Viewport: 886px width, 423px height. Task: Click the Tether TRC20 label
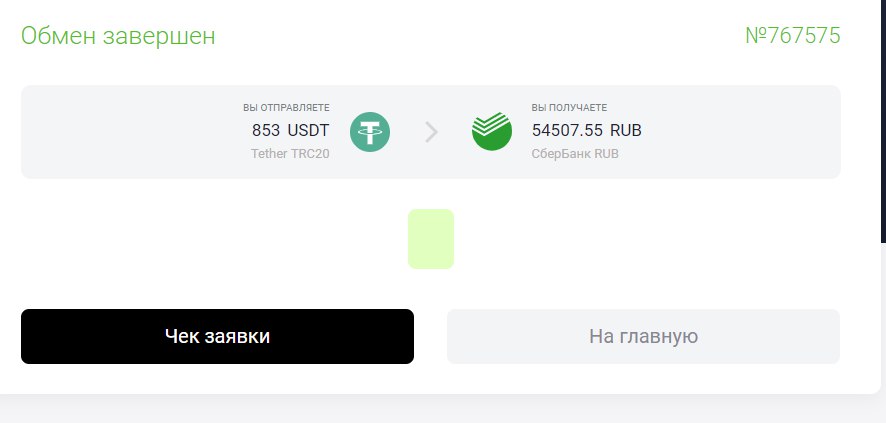point(290,154)
